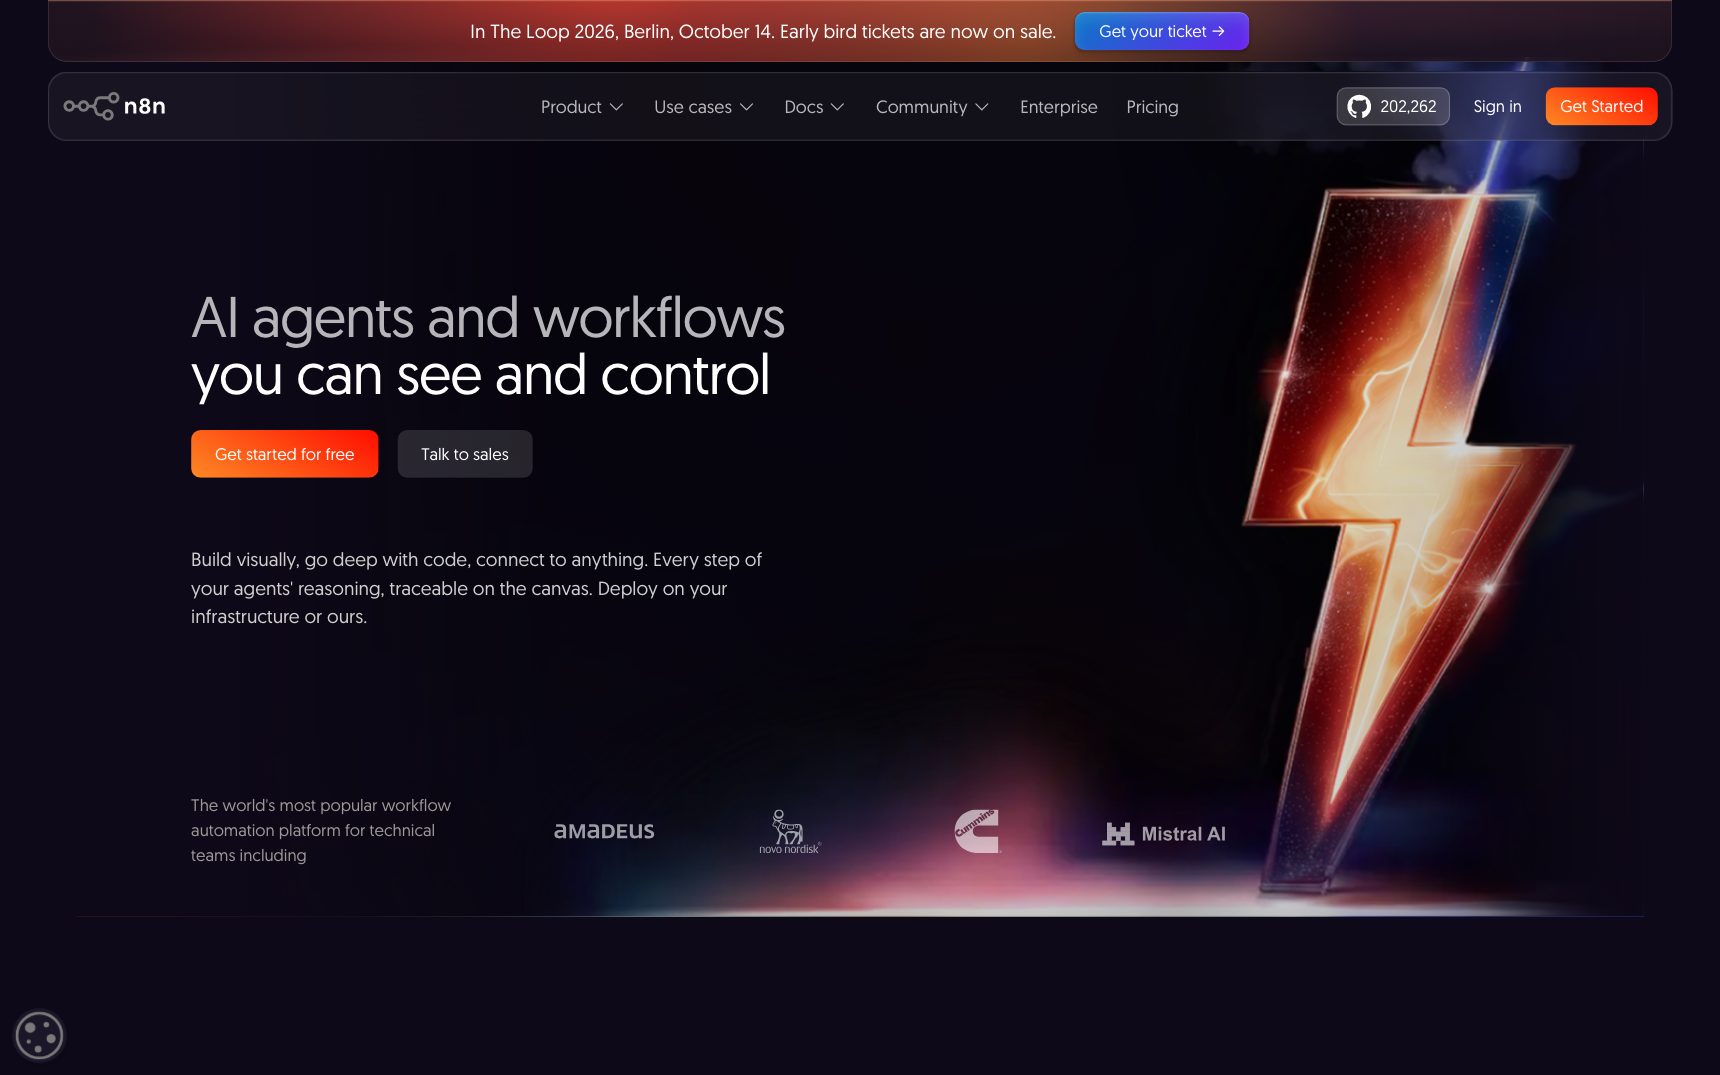The height and width of the screenshot is (1075, 1720).
Task: Go to the Enterprise page
Action: click(x=1058, y=107)
